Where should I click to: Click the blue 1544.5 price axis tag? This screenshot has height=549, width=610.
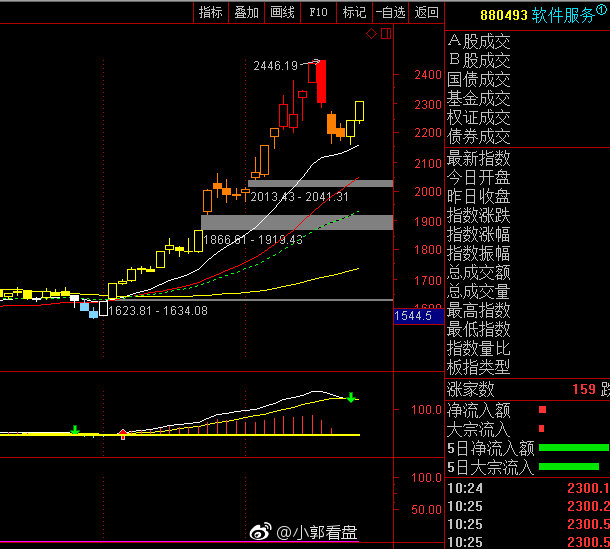pos(419,316)
